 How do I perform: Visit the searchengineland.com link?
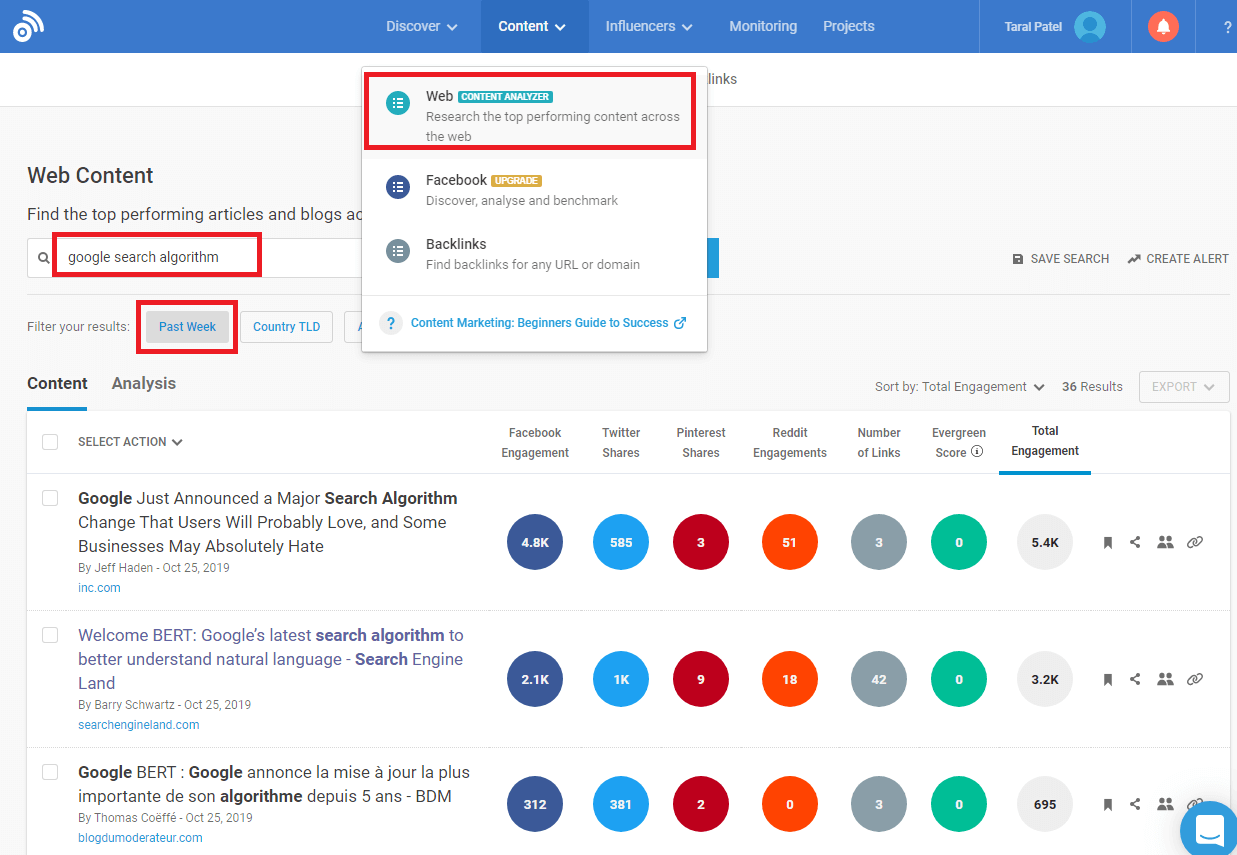pyautogui.click(x=138, y=724)
